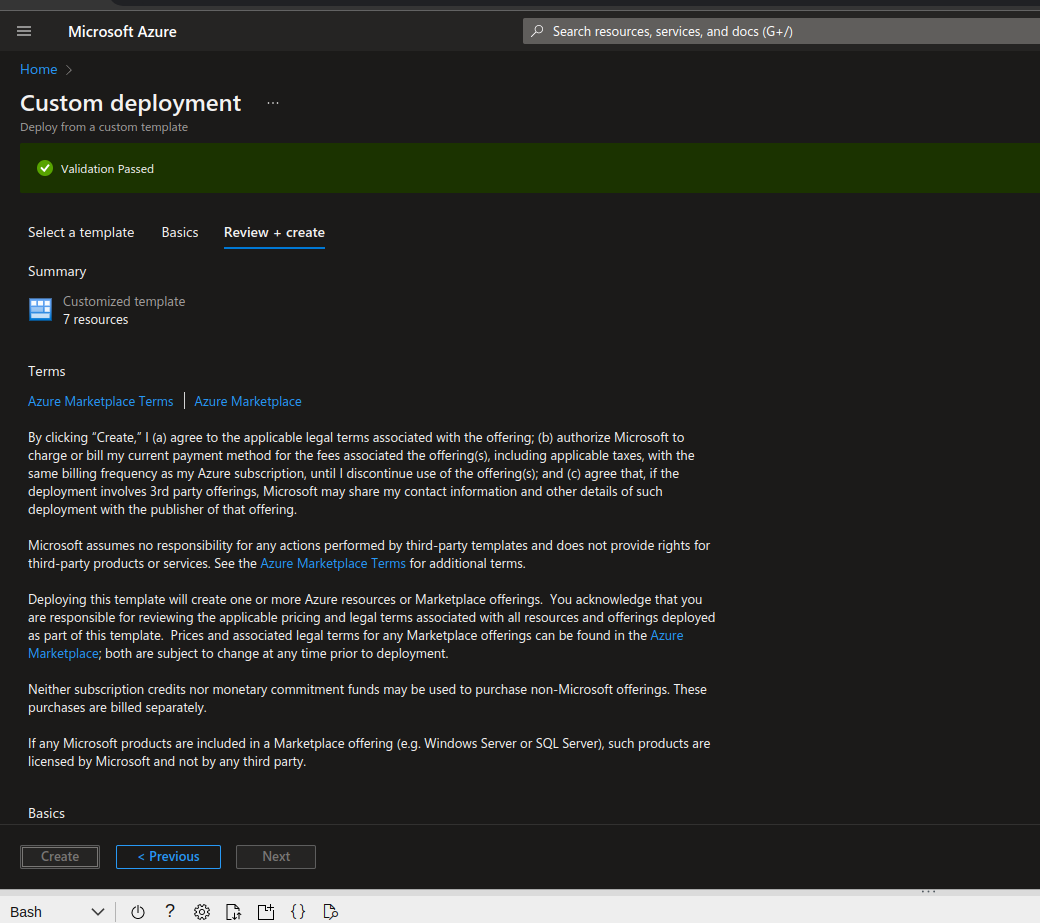
Task: Click the green Validation Passed checkmark
Action: [44, 168]
